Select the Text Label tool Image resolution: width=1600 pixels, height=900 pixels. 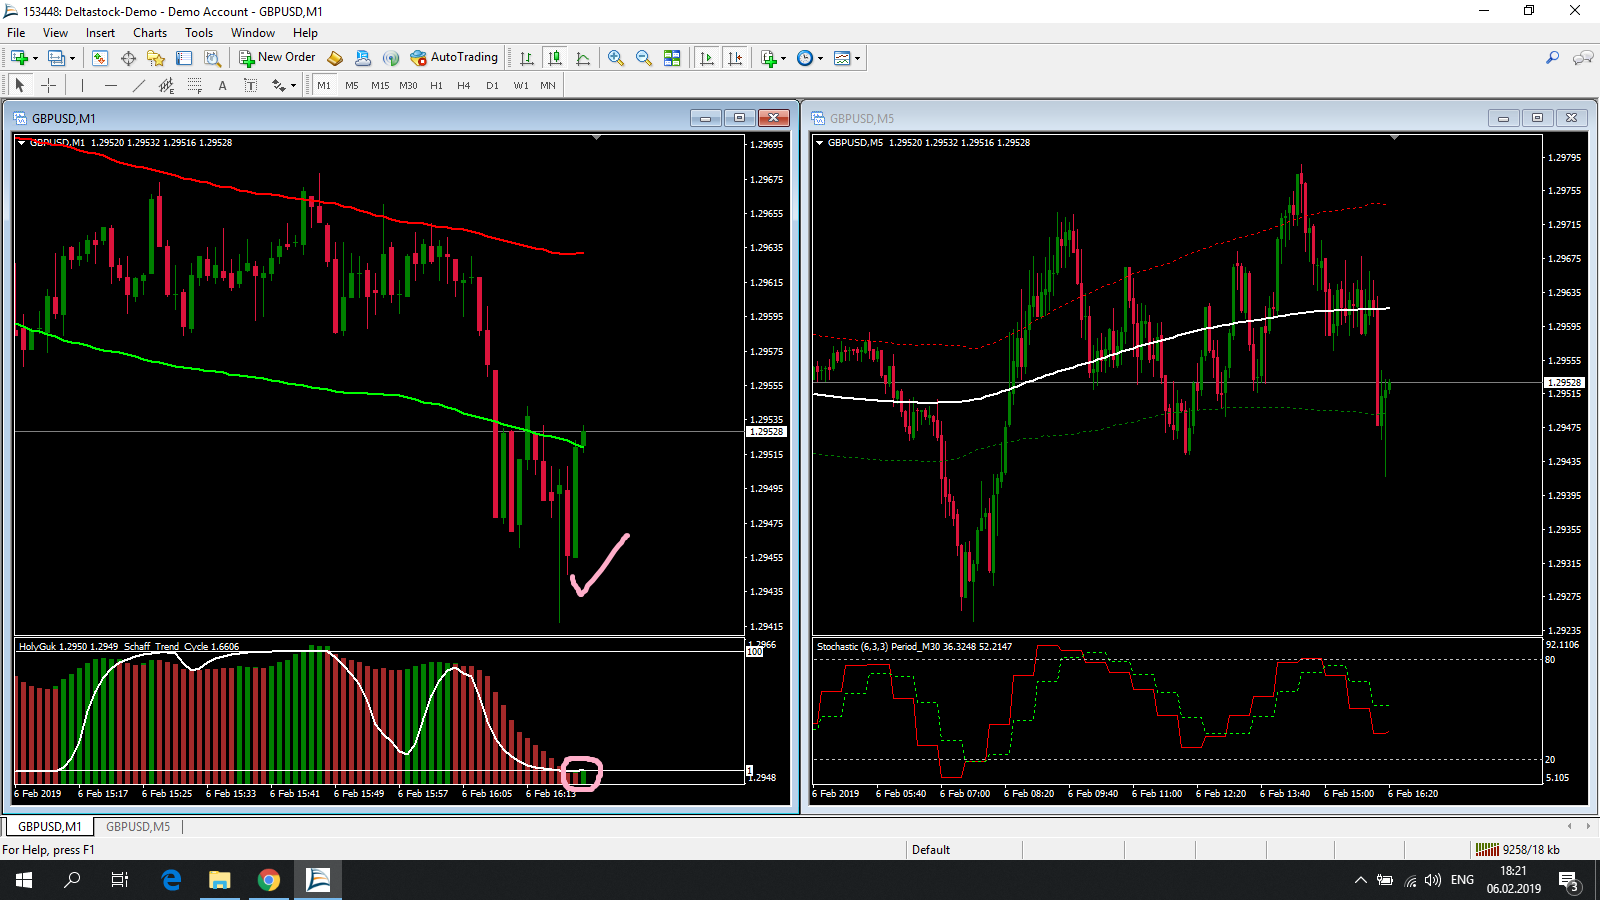[x=250, y=85]
